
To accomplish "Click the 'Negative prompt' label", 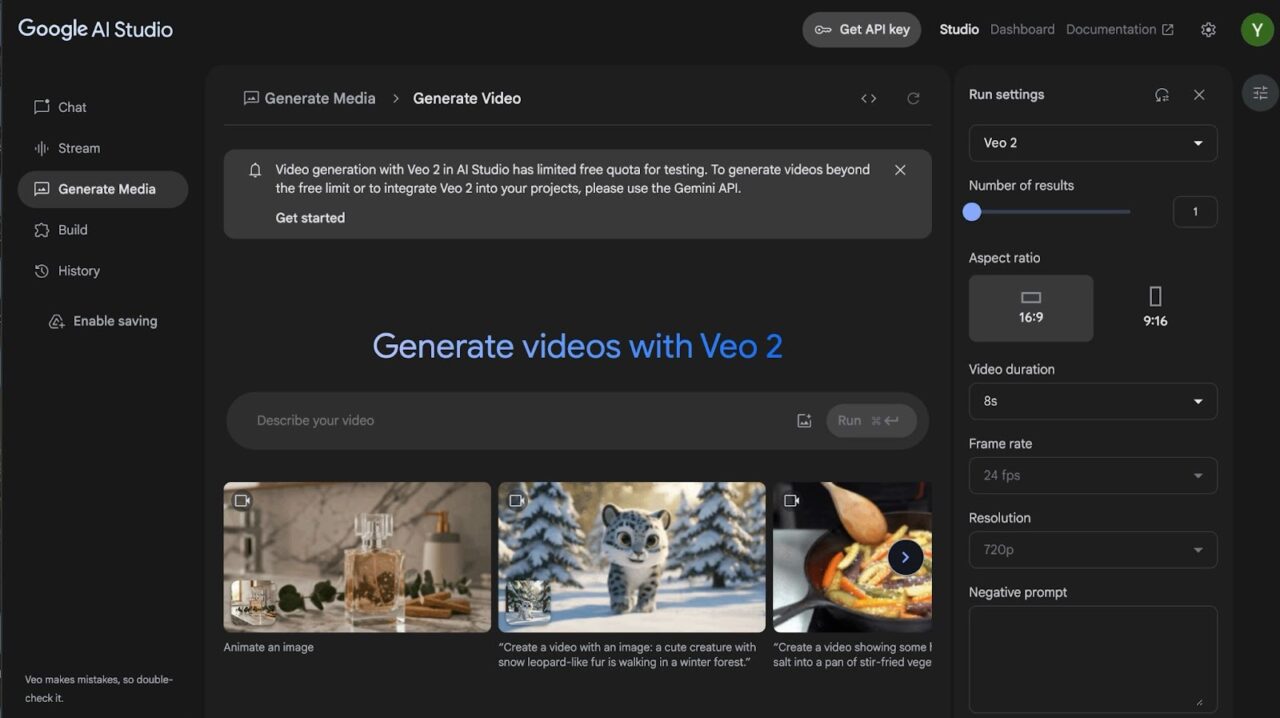I will (1018, 592).
